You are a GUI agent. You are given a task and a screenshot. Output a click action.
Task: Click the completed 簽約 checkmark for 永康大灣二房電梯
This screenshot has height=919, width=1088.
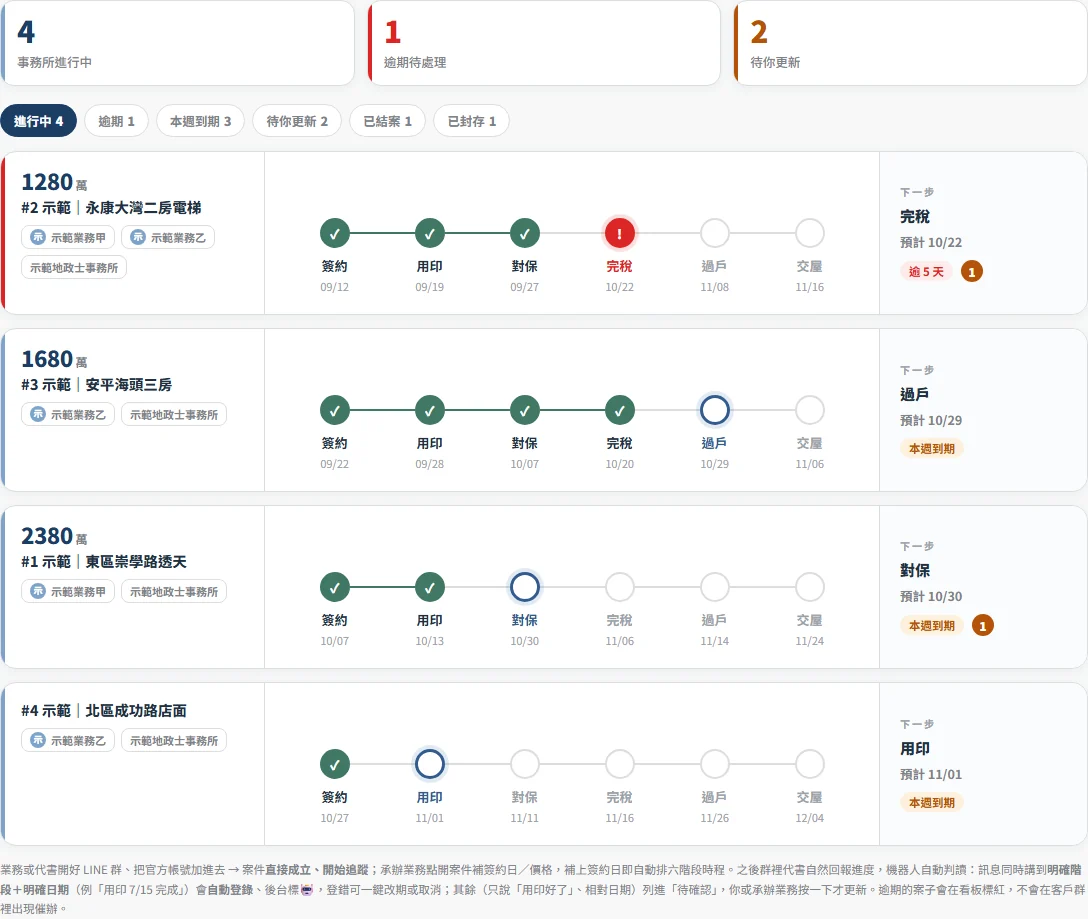[x=334, y=233]
